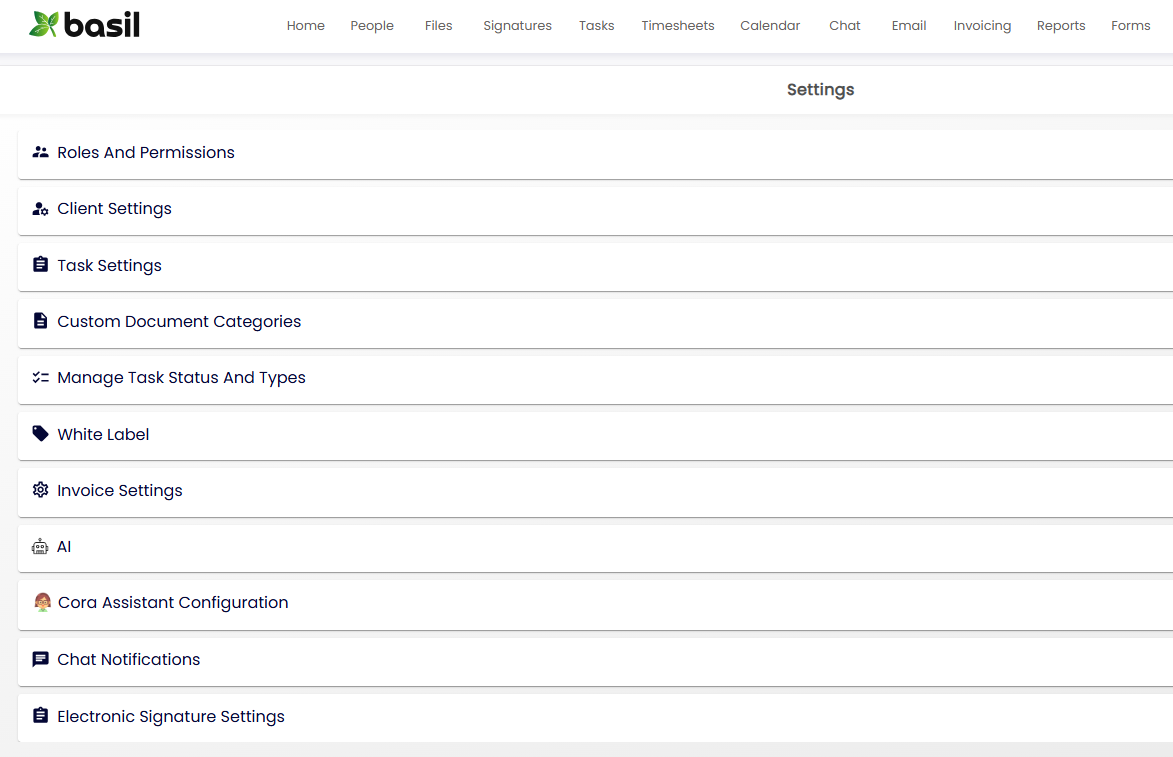The height and width of the screenshot is (757, 1173).
Task: Expand the Chat Notifications settings row
Action: tap(129, 660)
